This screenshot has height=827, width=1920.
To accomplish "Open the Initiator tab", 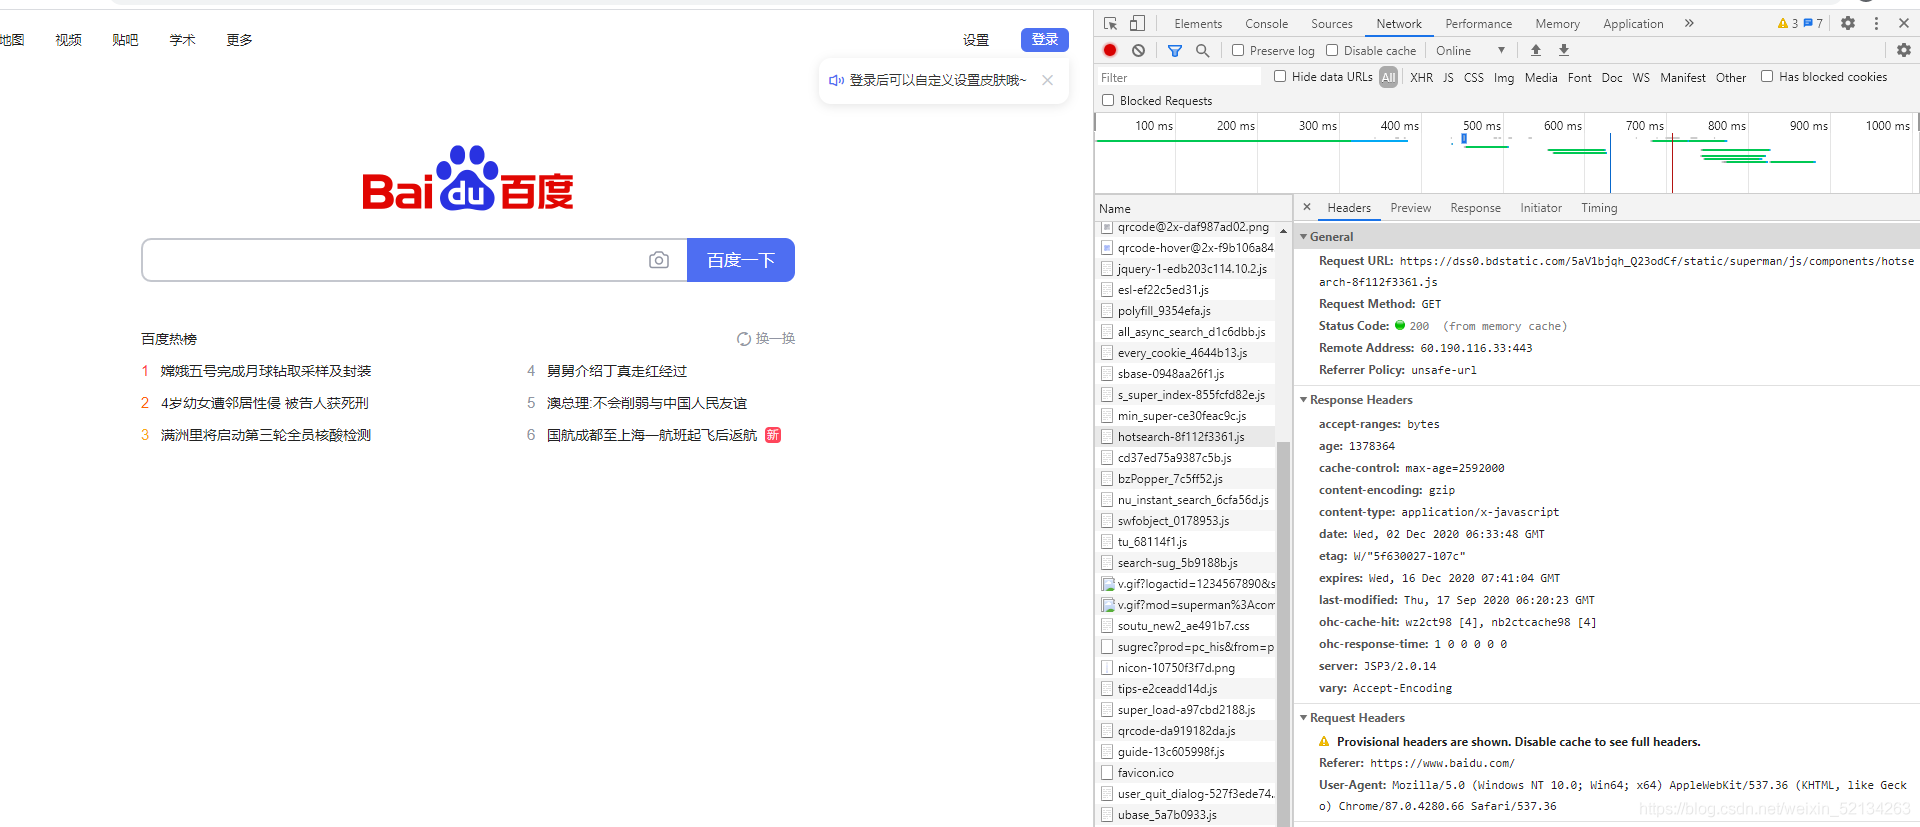I will click(x=1540, y=208).
